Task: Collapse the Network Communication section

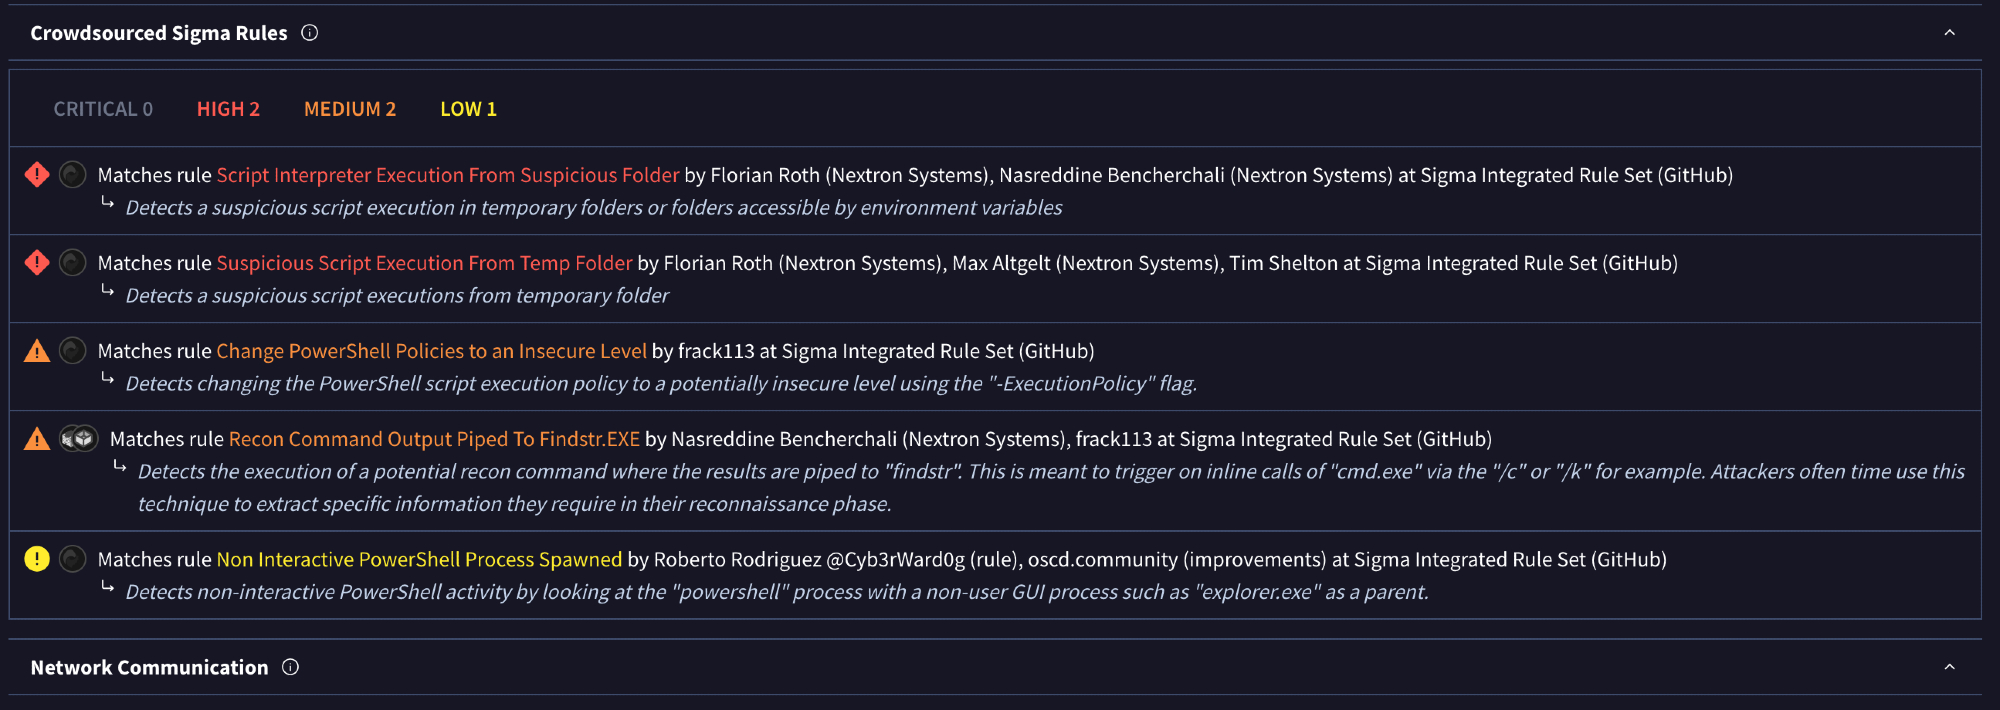Action: point(1949,667)
